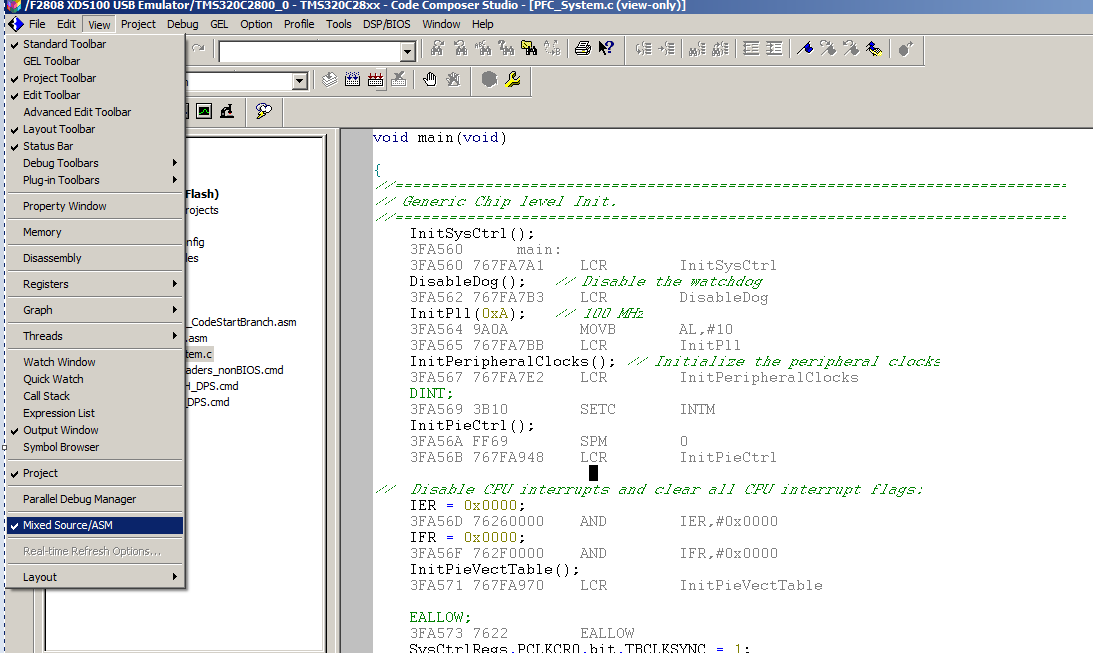Image resolution: width=1093 pixels, height=653 pixels.
Task: Uncheck Mixed Source/ASM in the View menu
Action: (68, 525)
